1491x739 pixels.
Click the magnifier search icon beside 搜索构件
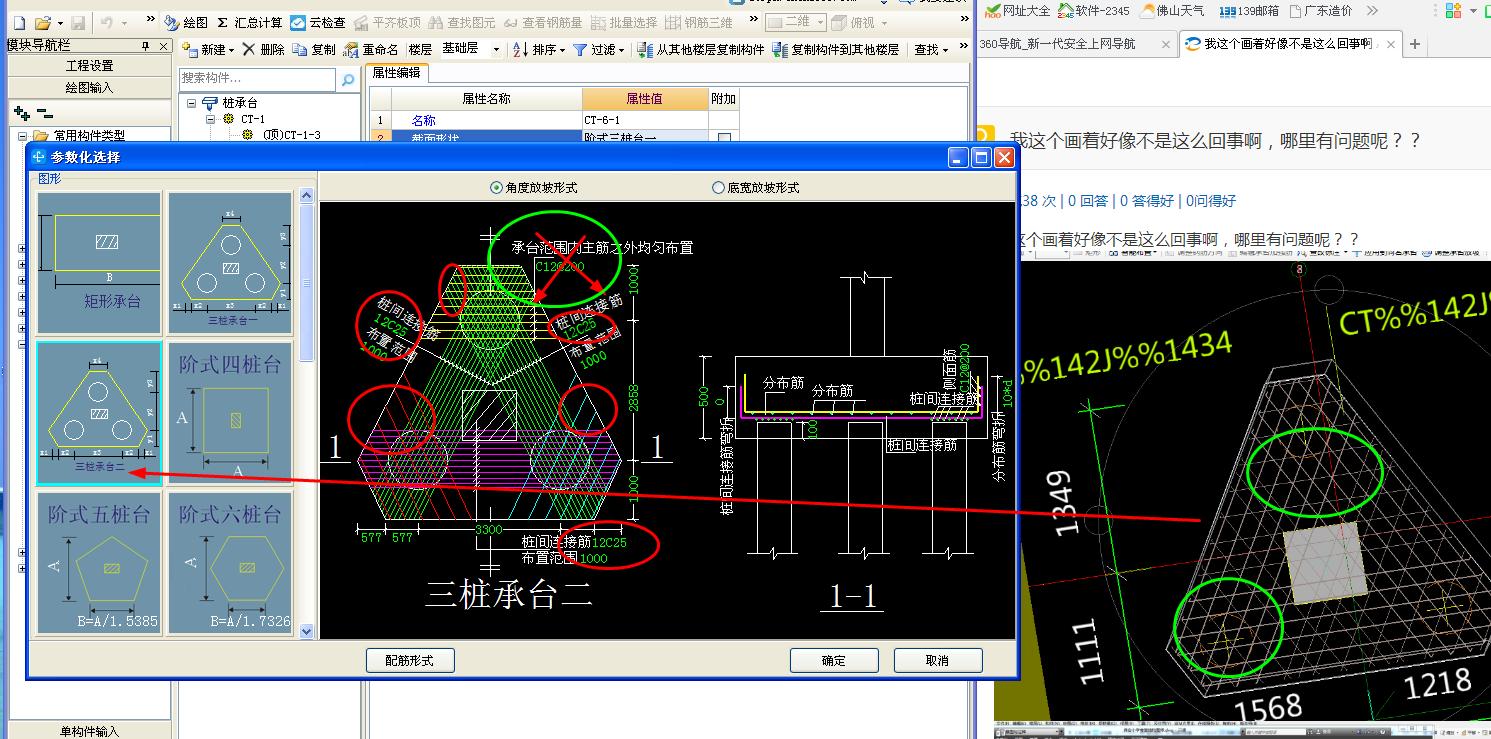point(348,79)
